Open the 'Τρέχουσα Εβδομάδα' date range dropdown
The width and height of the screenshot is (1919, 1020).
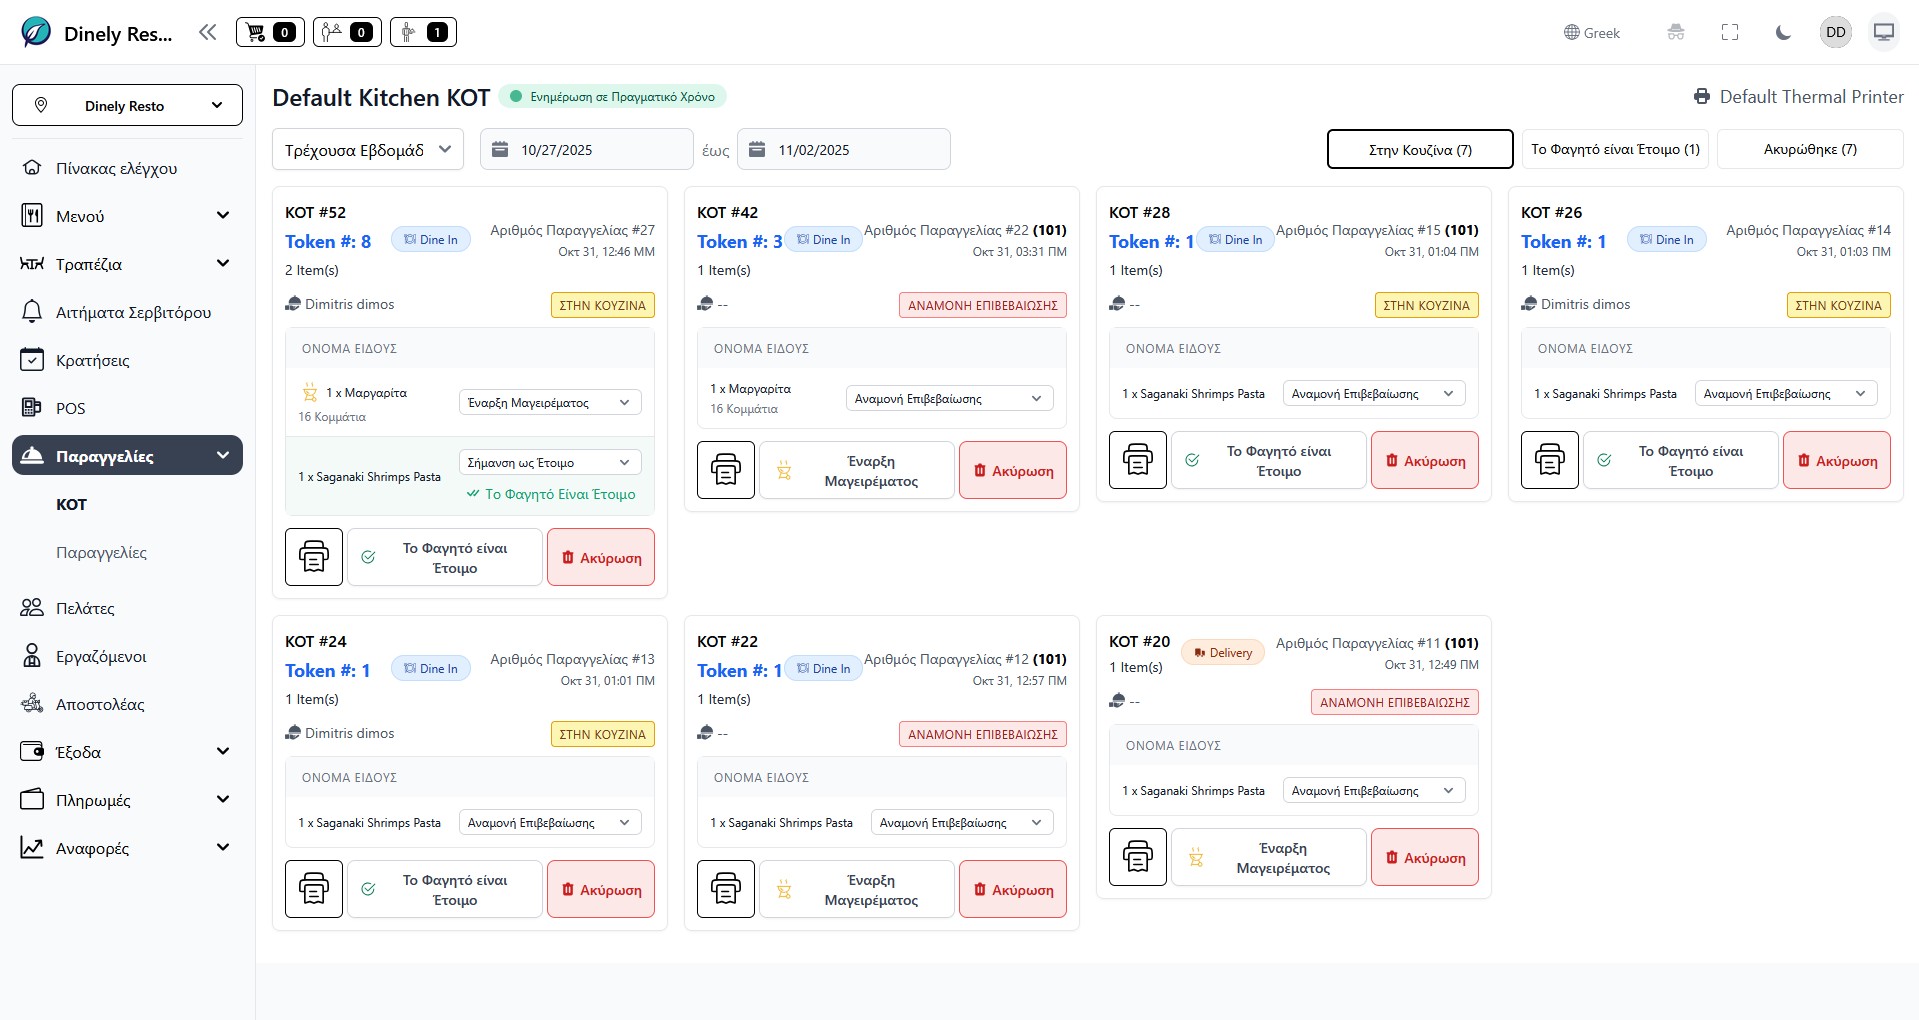pos(368,150)
